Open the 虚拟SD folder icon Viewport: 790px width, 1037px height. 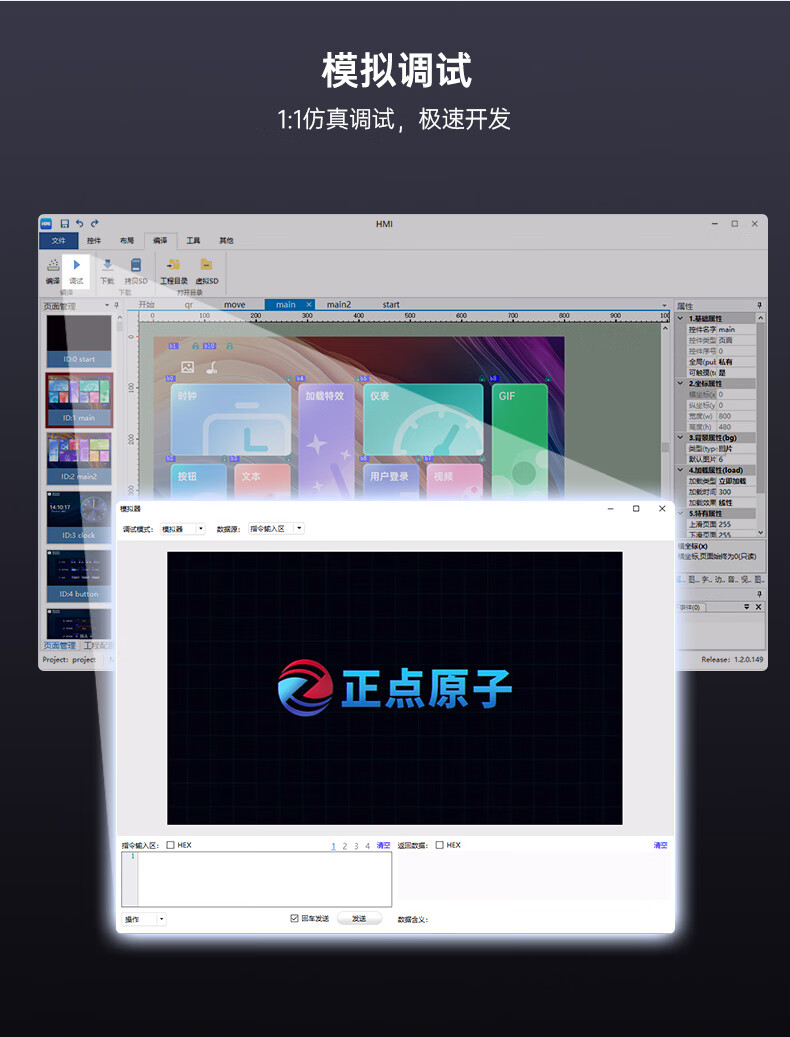point(206,265)
